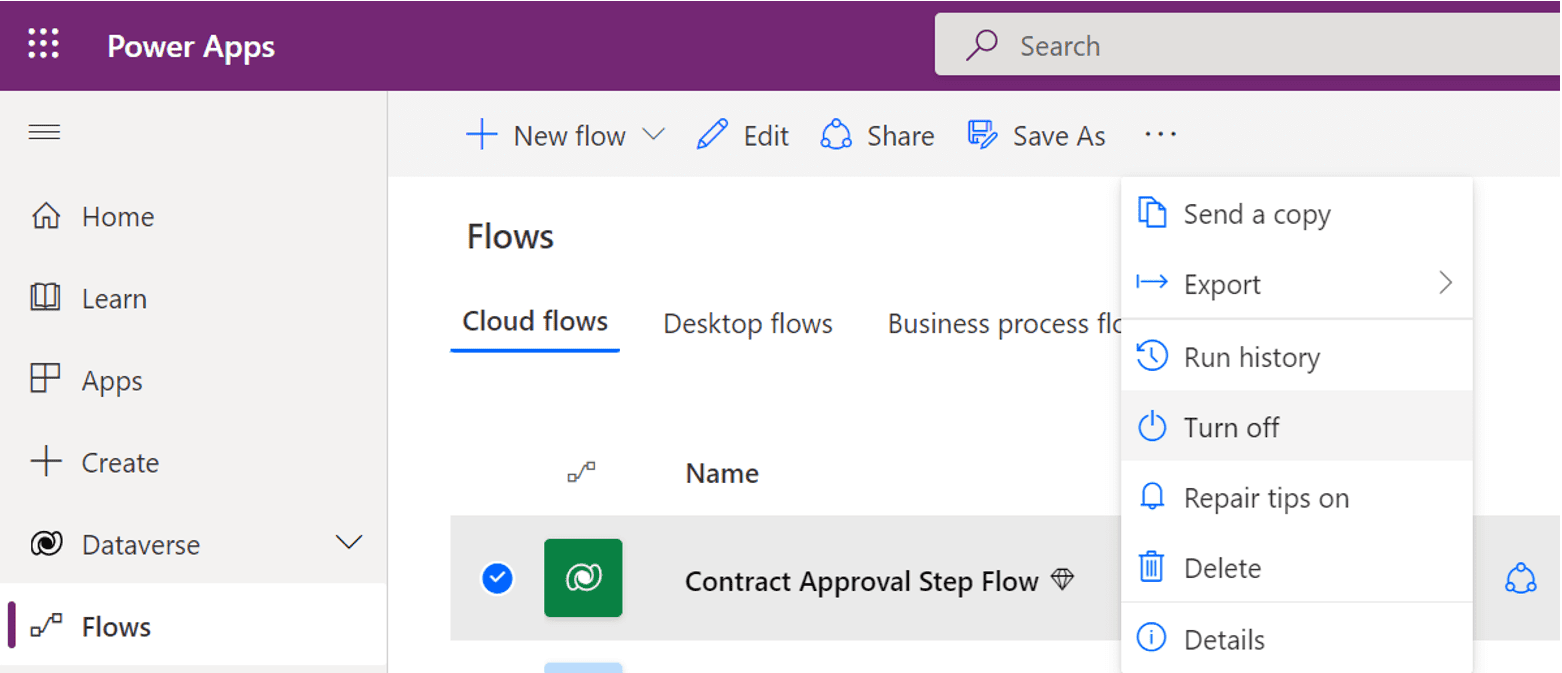Click the share icon in flow row

pos(1520,578)
